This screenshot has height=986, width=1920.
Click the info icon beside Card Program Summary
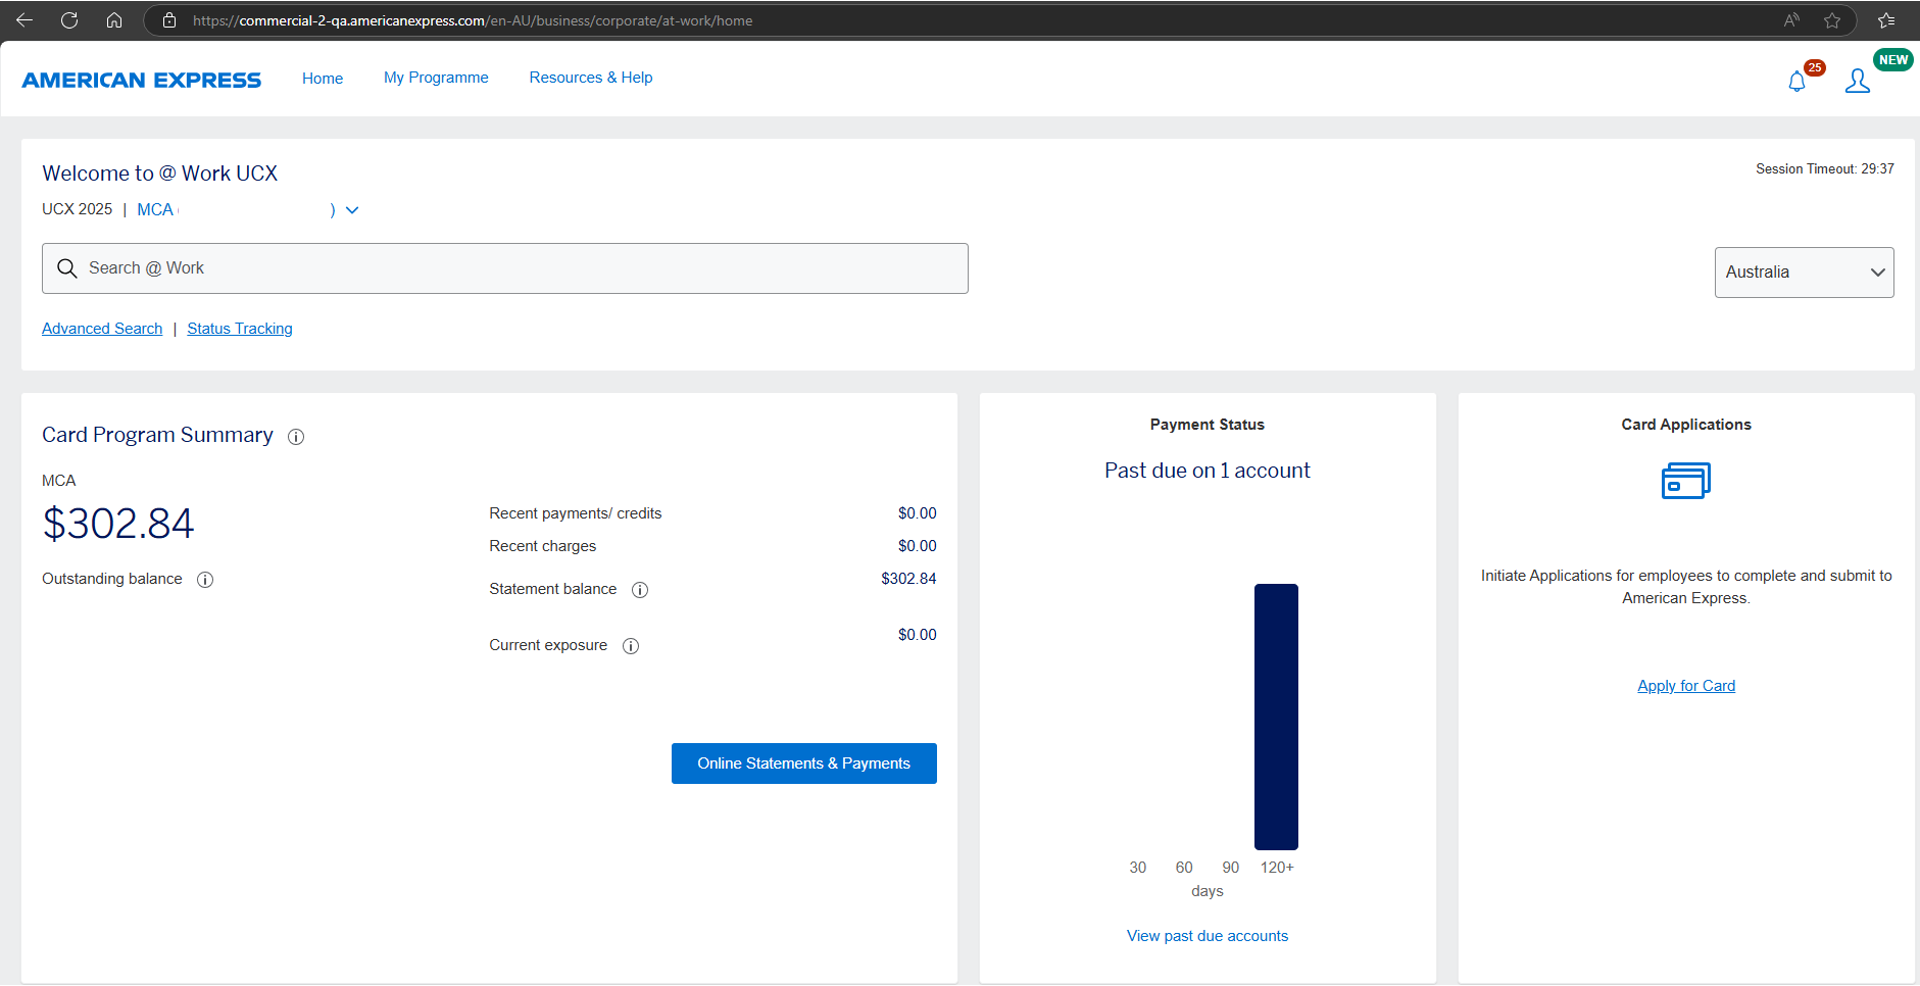(296, 437)
